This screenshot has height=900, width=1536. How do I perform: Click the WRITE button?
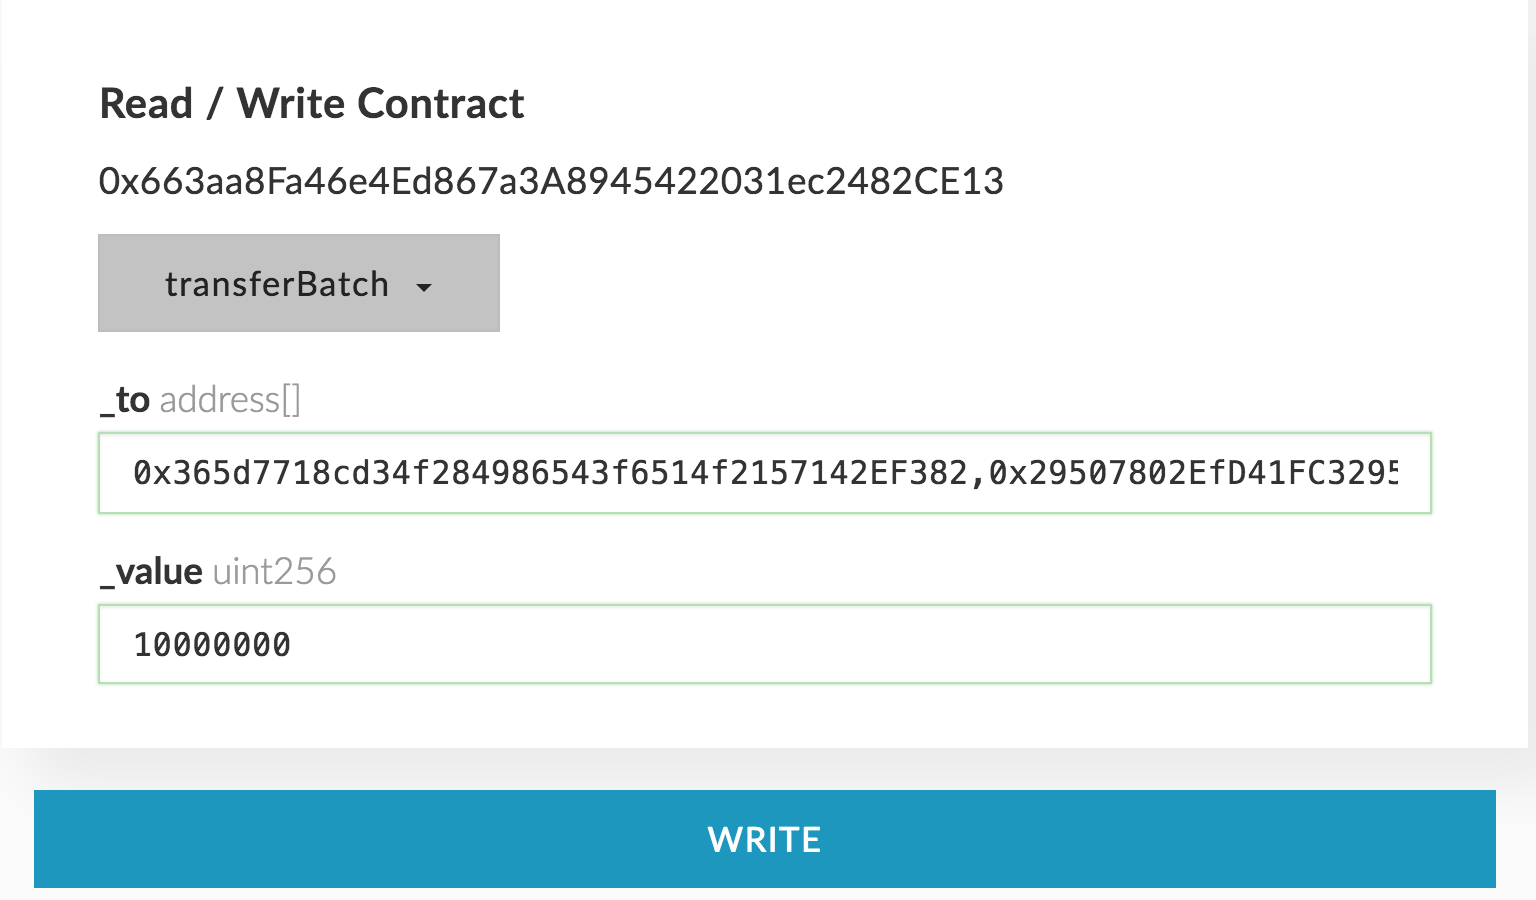(x=764, y=839)
